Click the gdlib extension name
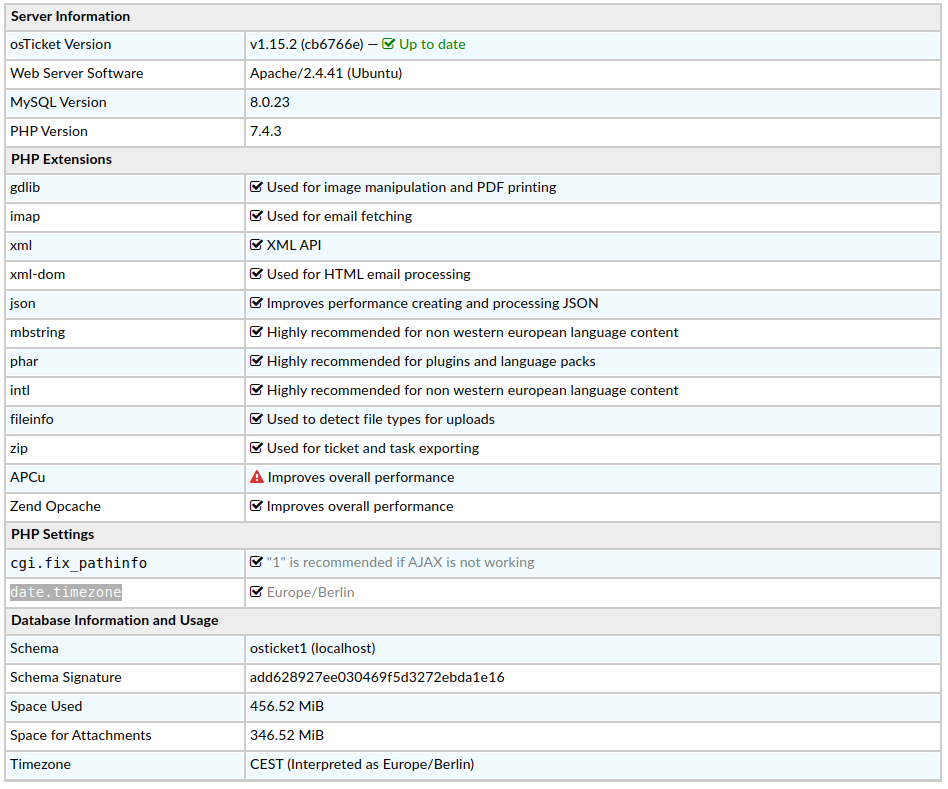The width and height of the screenshot is (948, 789). pos(25,187)
